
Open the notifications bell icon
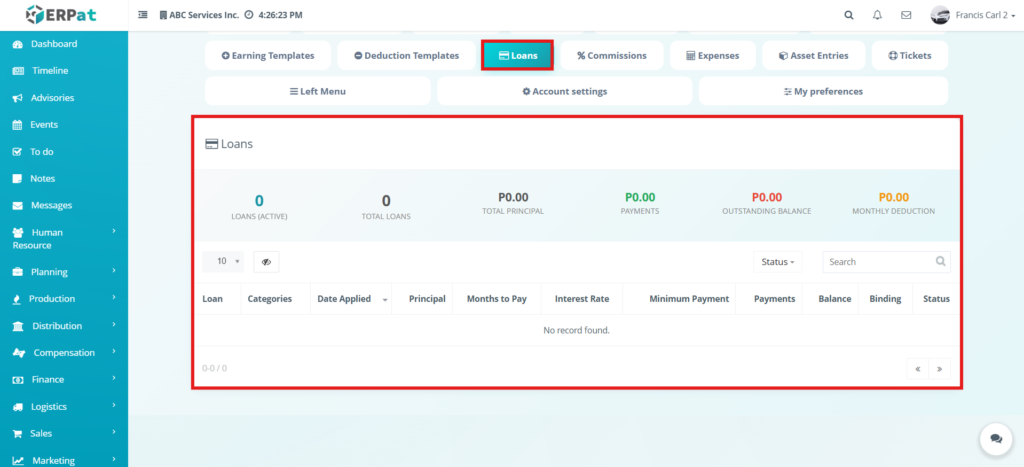tap(877, 15)
